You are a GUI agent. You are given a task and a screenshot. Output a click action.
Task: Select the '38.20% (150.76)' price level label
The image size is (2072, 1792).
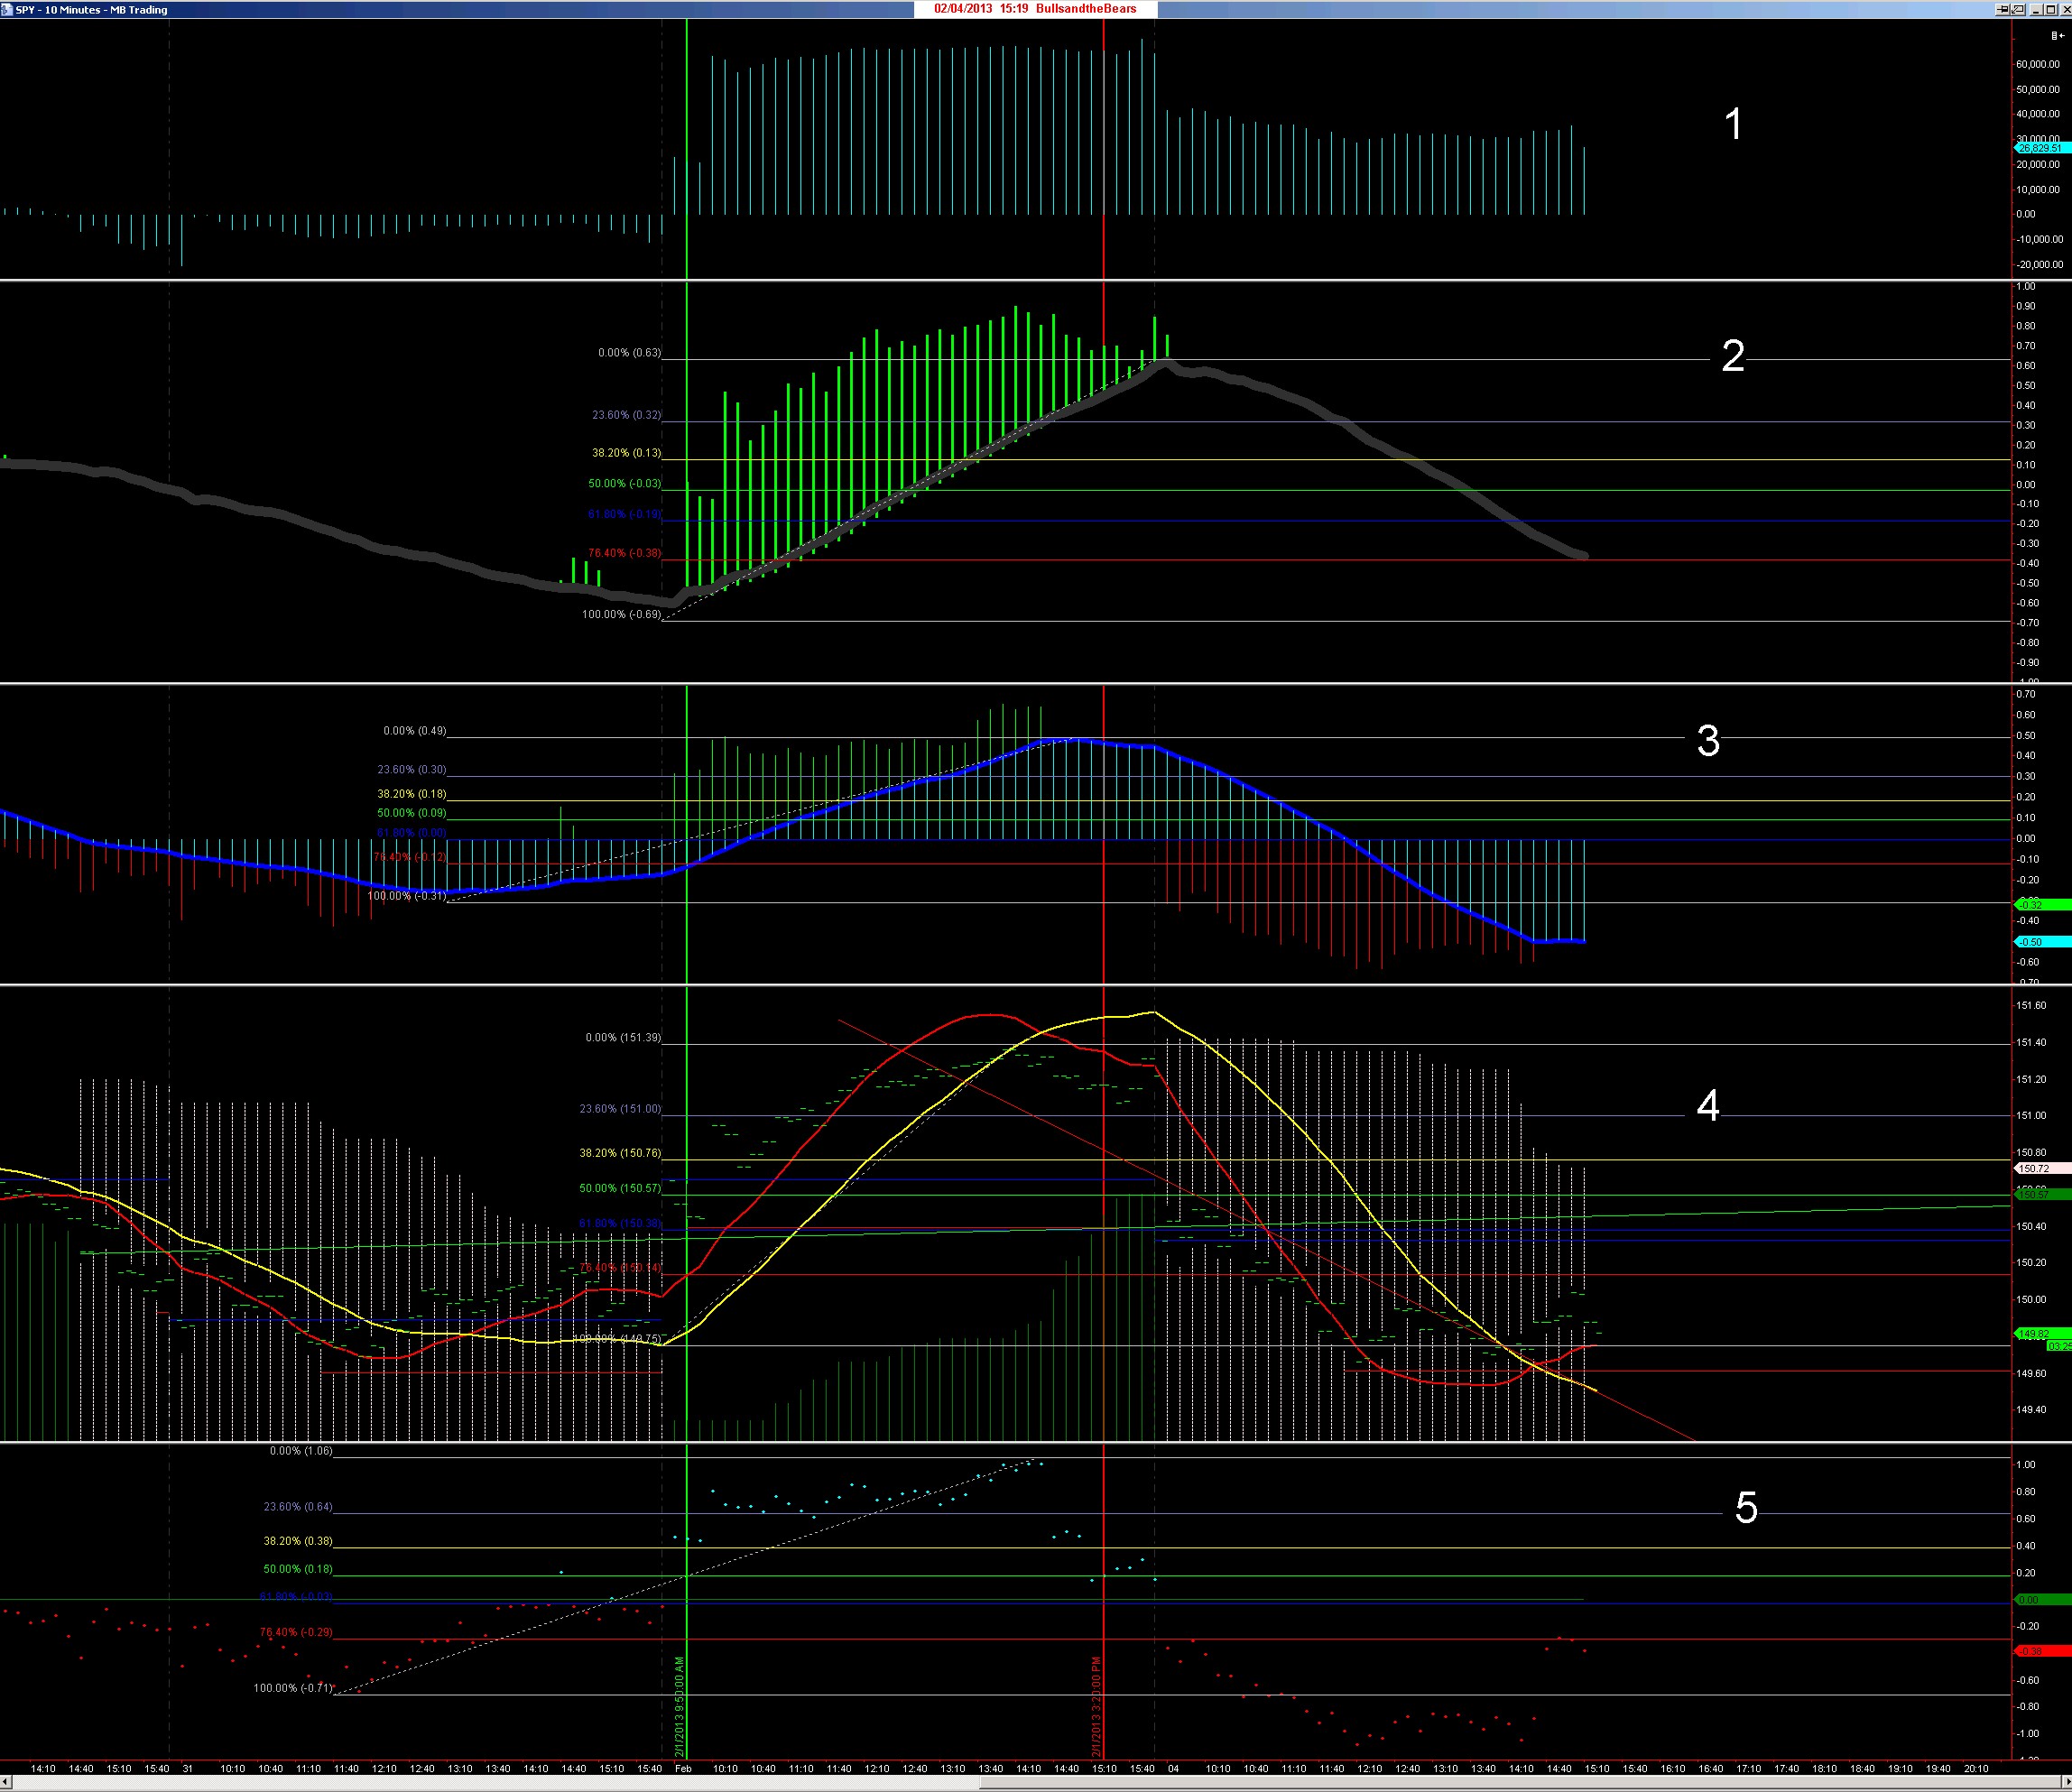pyautogui.click(x=620, y=1153)
